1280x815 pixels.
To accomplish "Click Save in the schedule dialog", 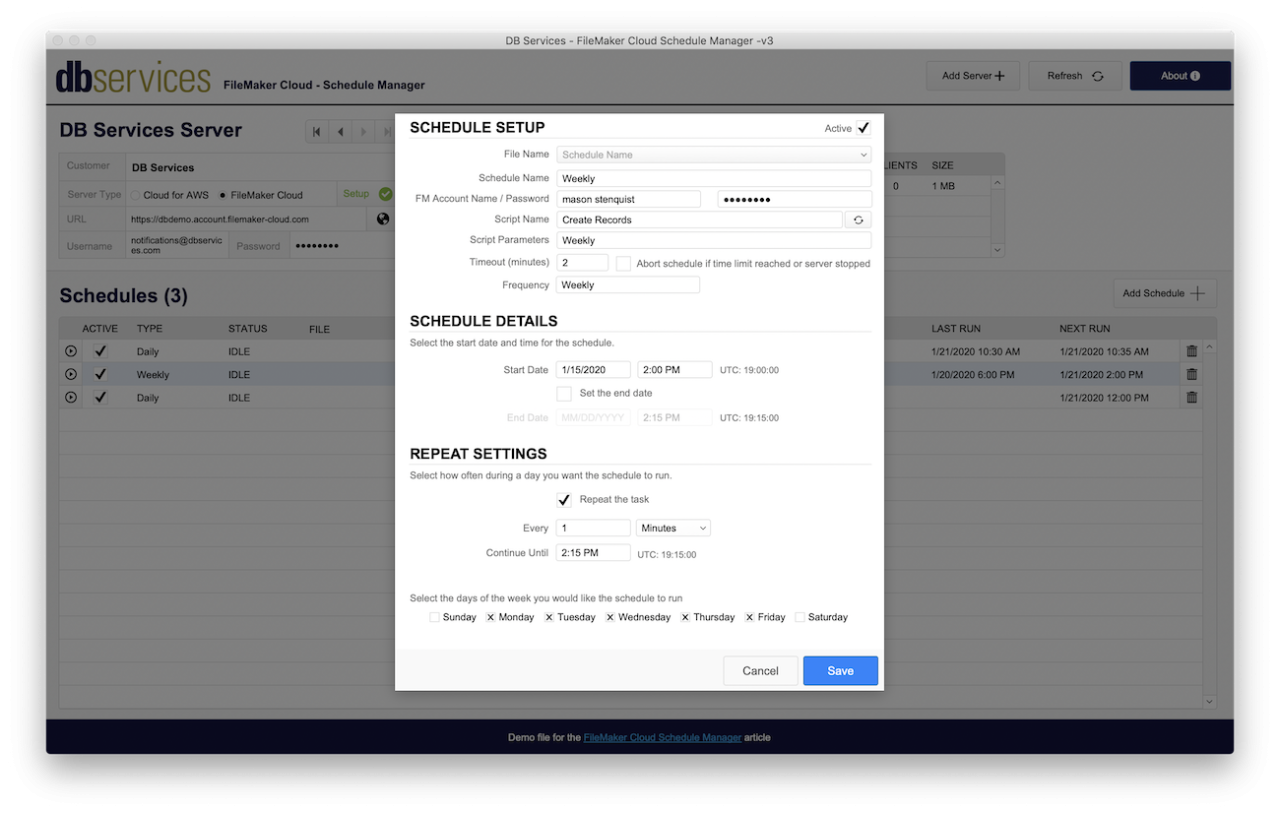I will [840, 671].
